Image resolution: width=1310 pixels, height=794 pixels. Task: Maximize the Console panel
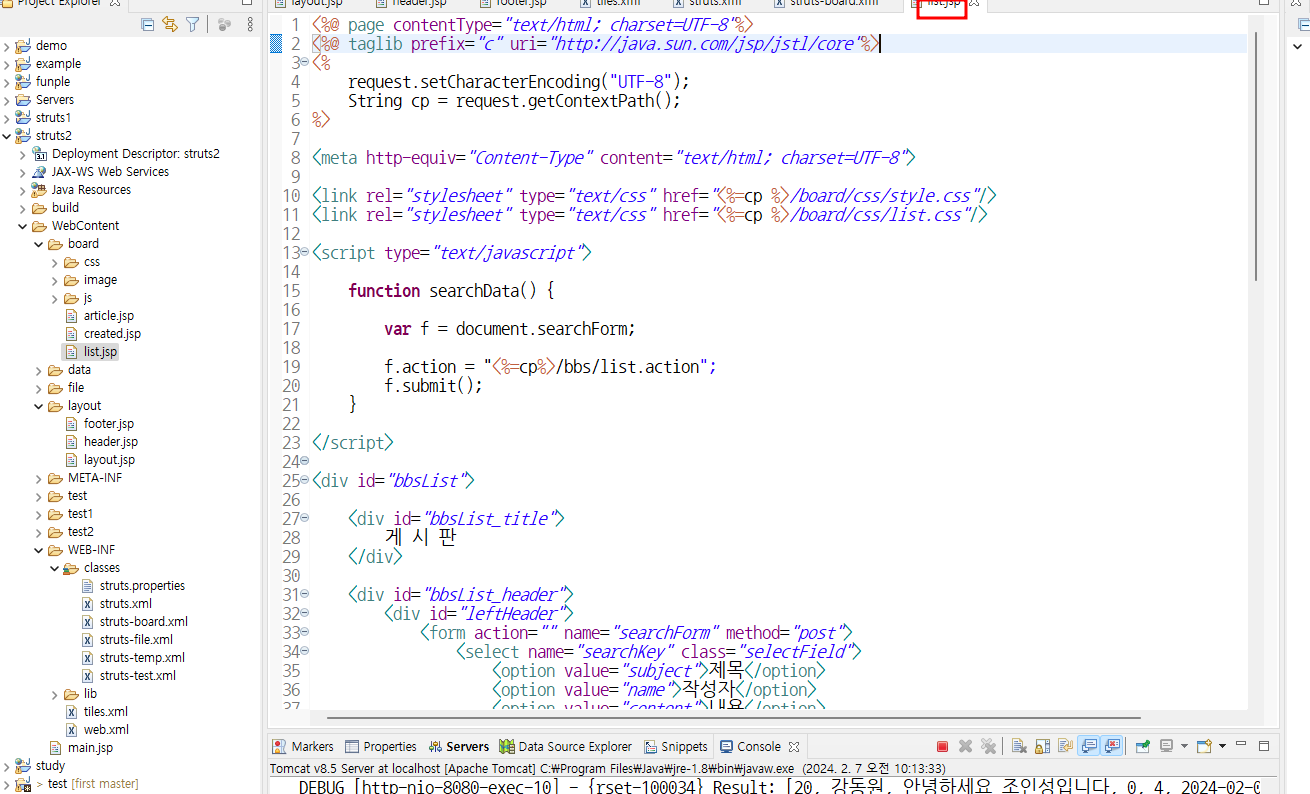pyautogui.click(x=1264, y=746)
